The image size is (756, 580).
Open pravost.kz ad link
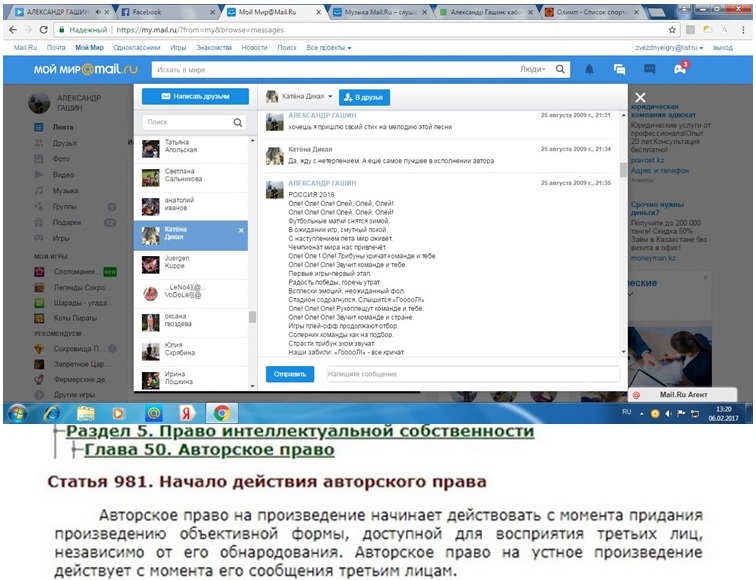tap(648, 160)
